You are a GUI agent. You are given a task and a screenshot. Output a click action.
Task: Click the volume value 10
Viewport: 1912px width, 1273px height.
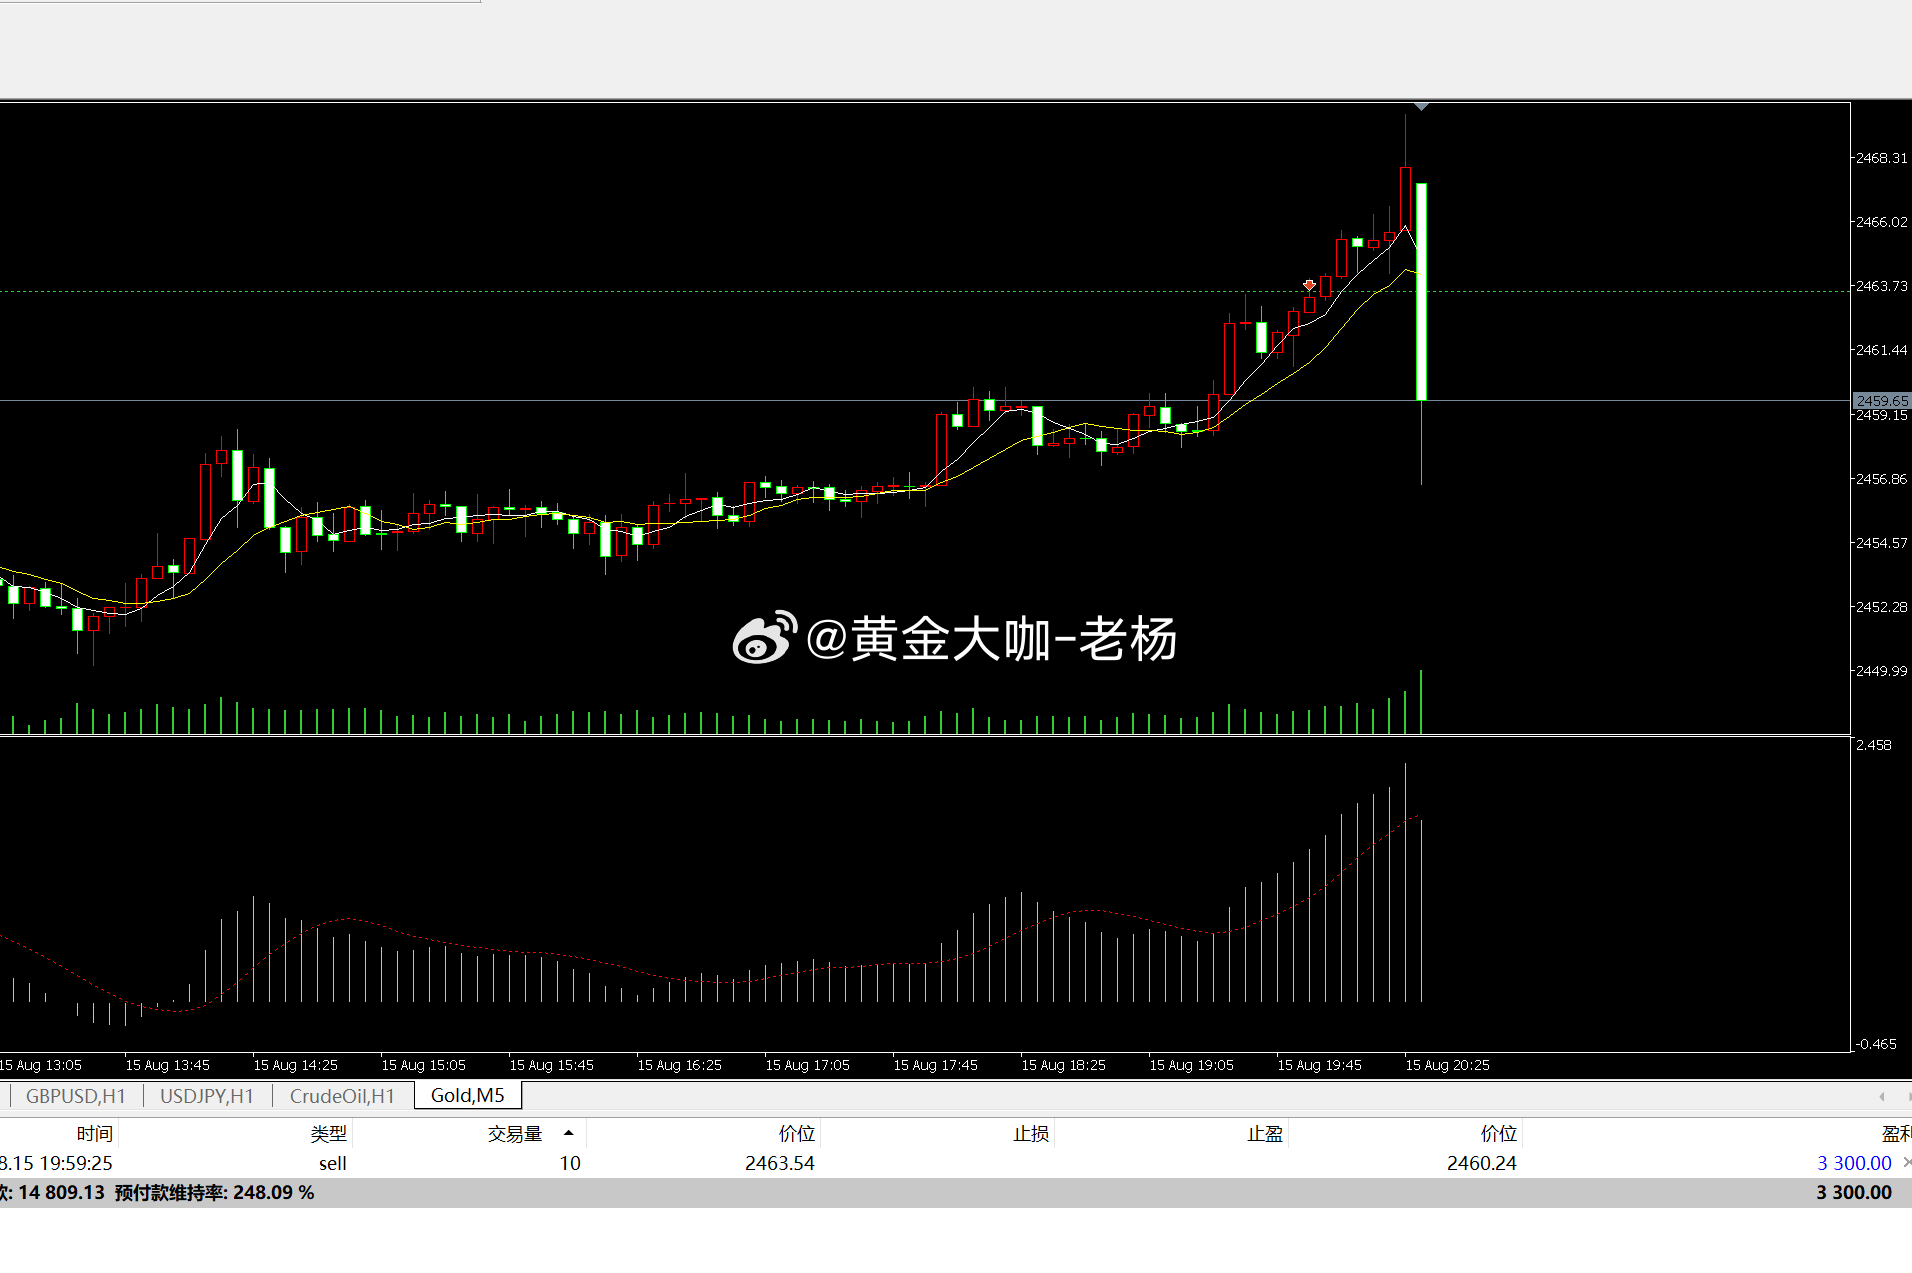570,1163
